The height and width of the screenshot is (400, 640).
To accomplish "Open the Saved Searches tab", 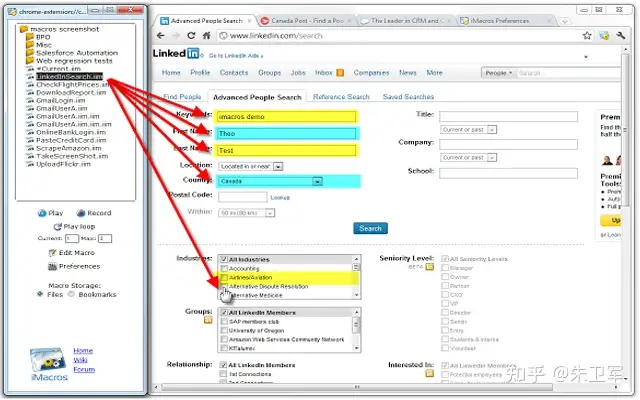I will 408,97.
